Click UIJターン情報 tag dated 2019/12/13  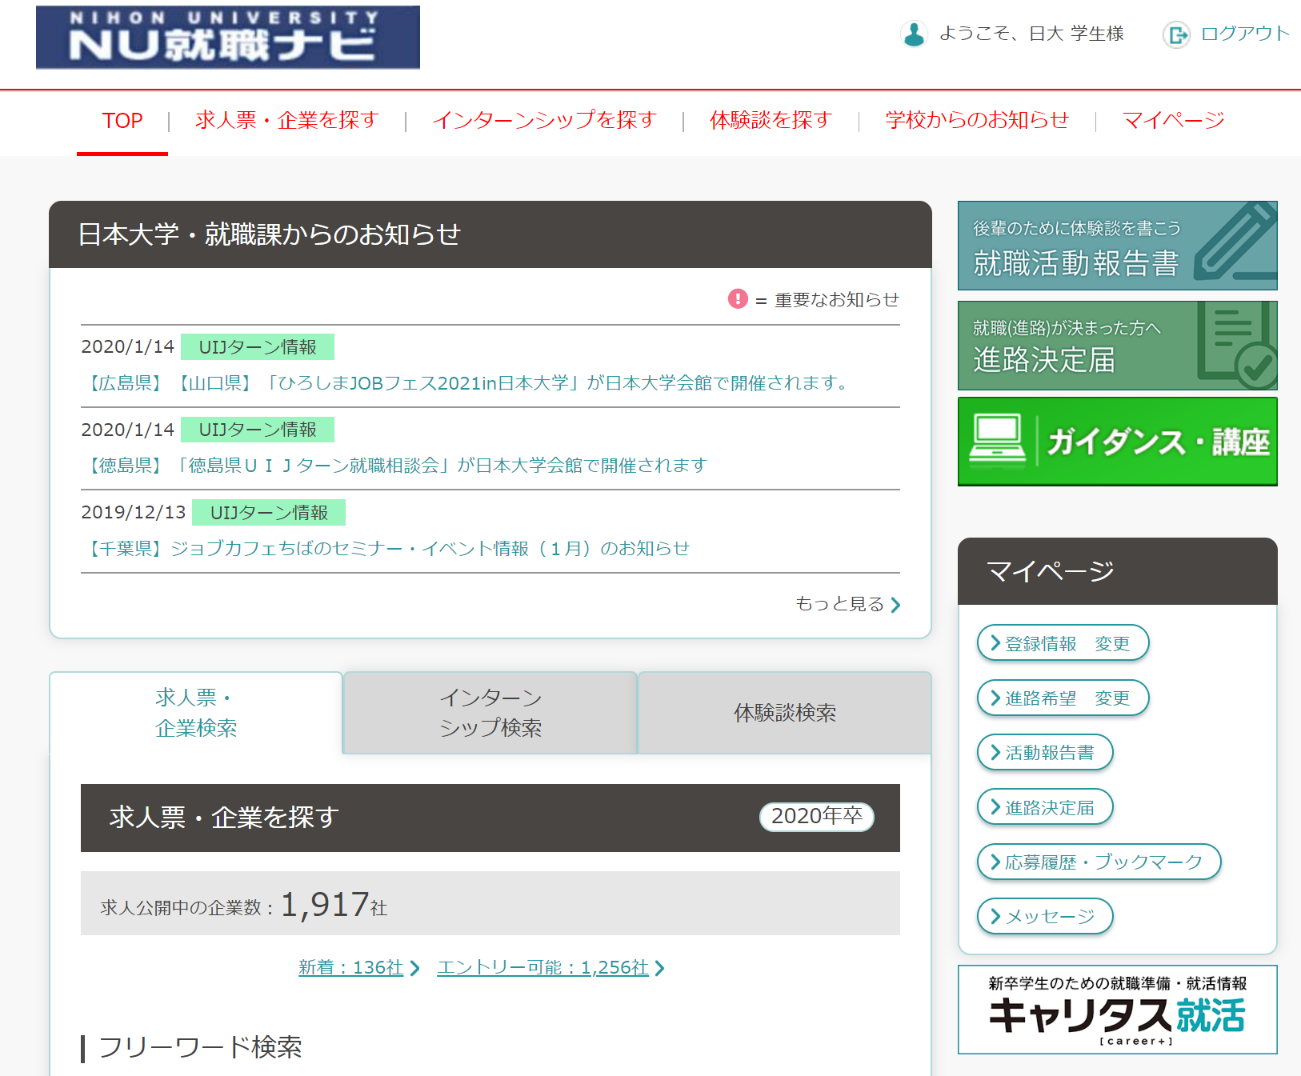pyautogui.click(x=269, y=513)
